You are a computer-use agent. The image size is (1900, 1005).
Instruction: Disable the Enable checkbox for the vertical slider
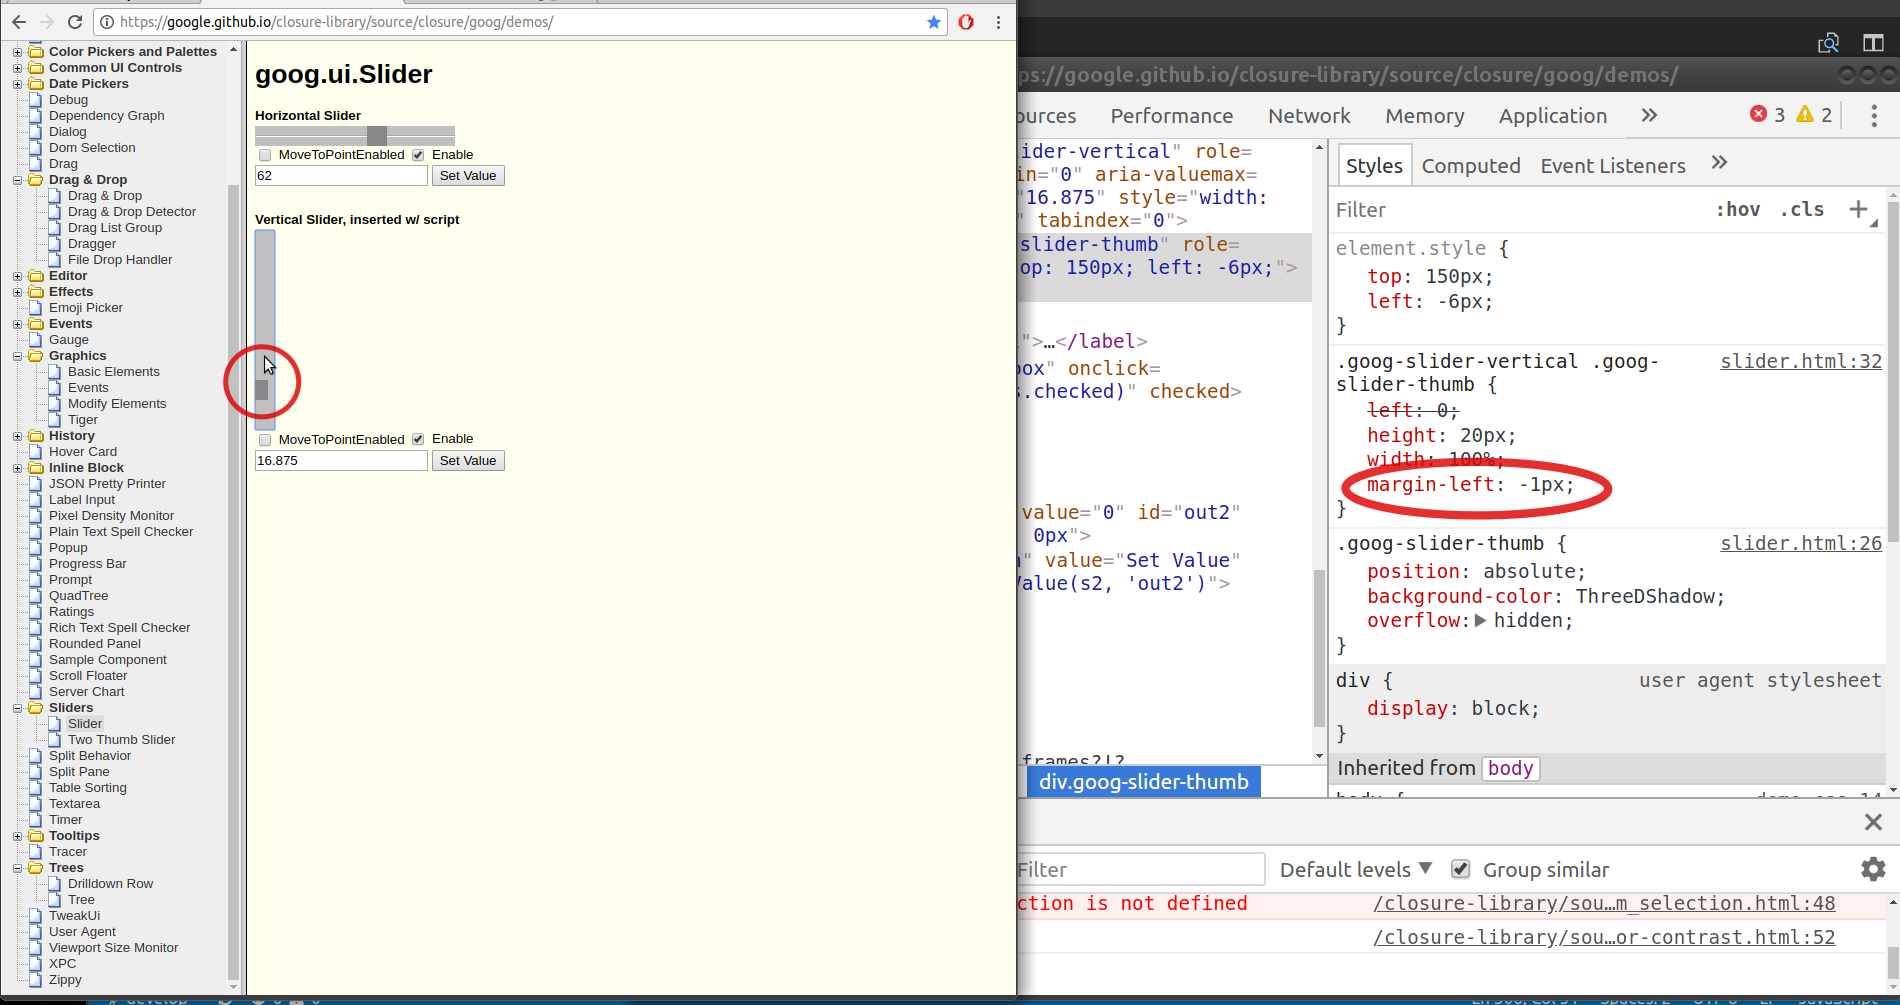(417, 439)
